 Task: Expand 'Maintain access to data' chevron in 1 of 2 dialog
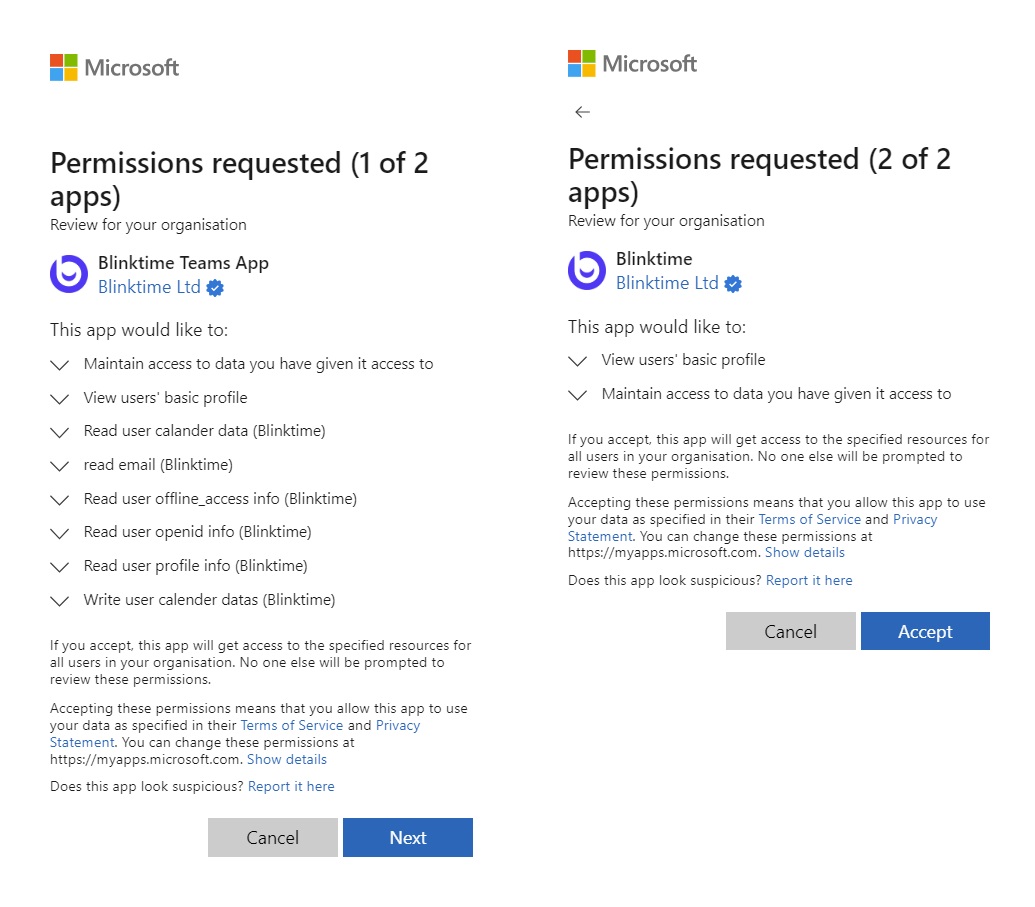pyautogui.click(x=60, y=365)
